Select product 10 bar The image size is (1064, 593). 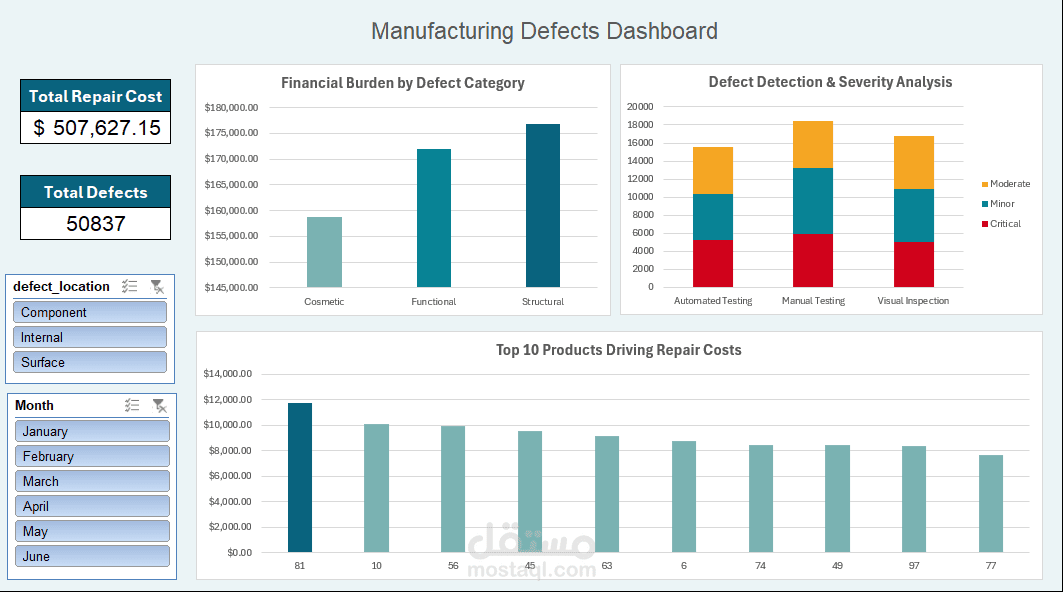click(x=377, y=489)
